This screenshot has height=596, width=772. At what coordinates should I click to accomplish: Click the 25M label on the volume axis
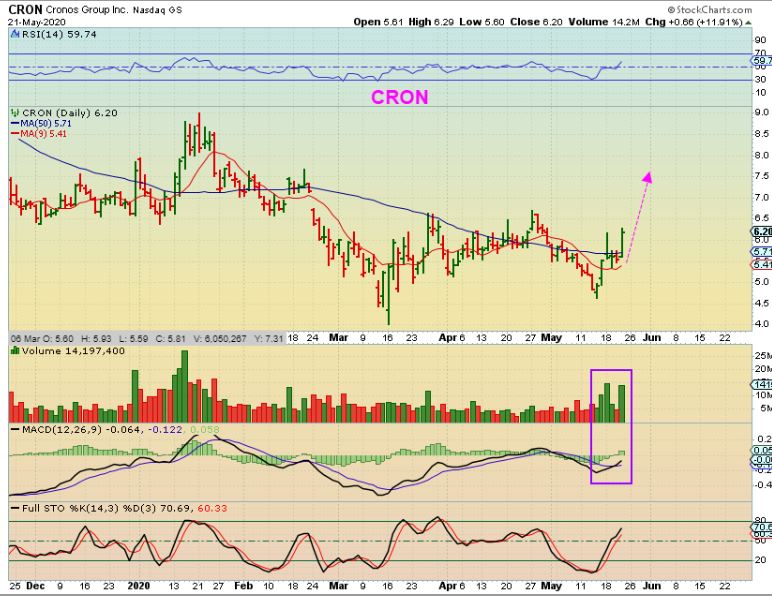pyautogui.click(x=763, y=355)
